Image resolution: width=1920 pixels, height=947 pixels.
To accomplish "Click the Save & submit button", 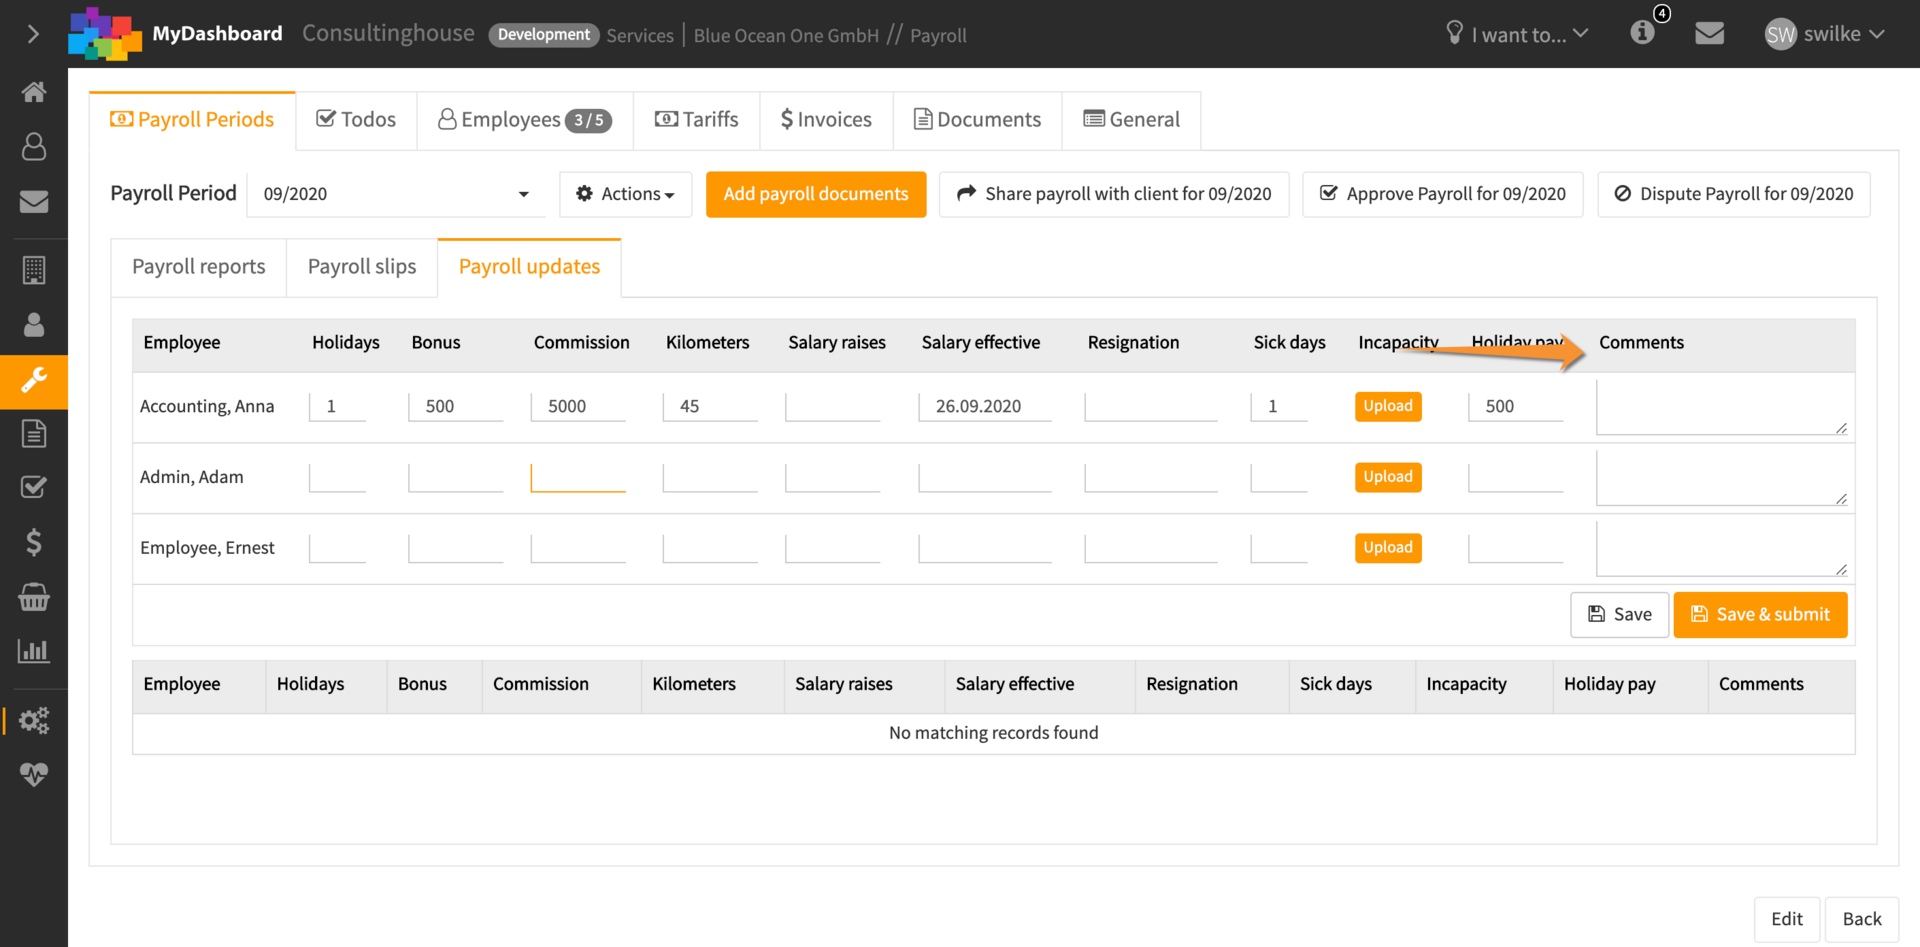I will click(x=1760, y=615).
